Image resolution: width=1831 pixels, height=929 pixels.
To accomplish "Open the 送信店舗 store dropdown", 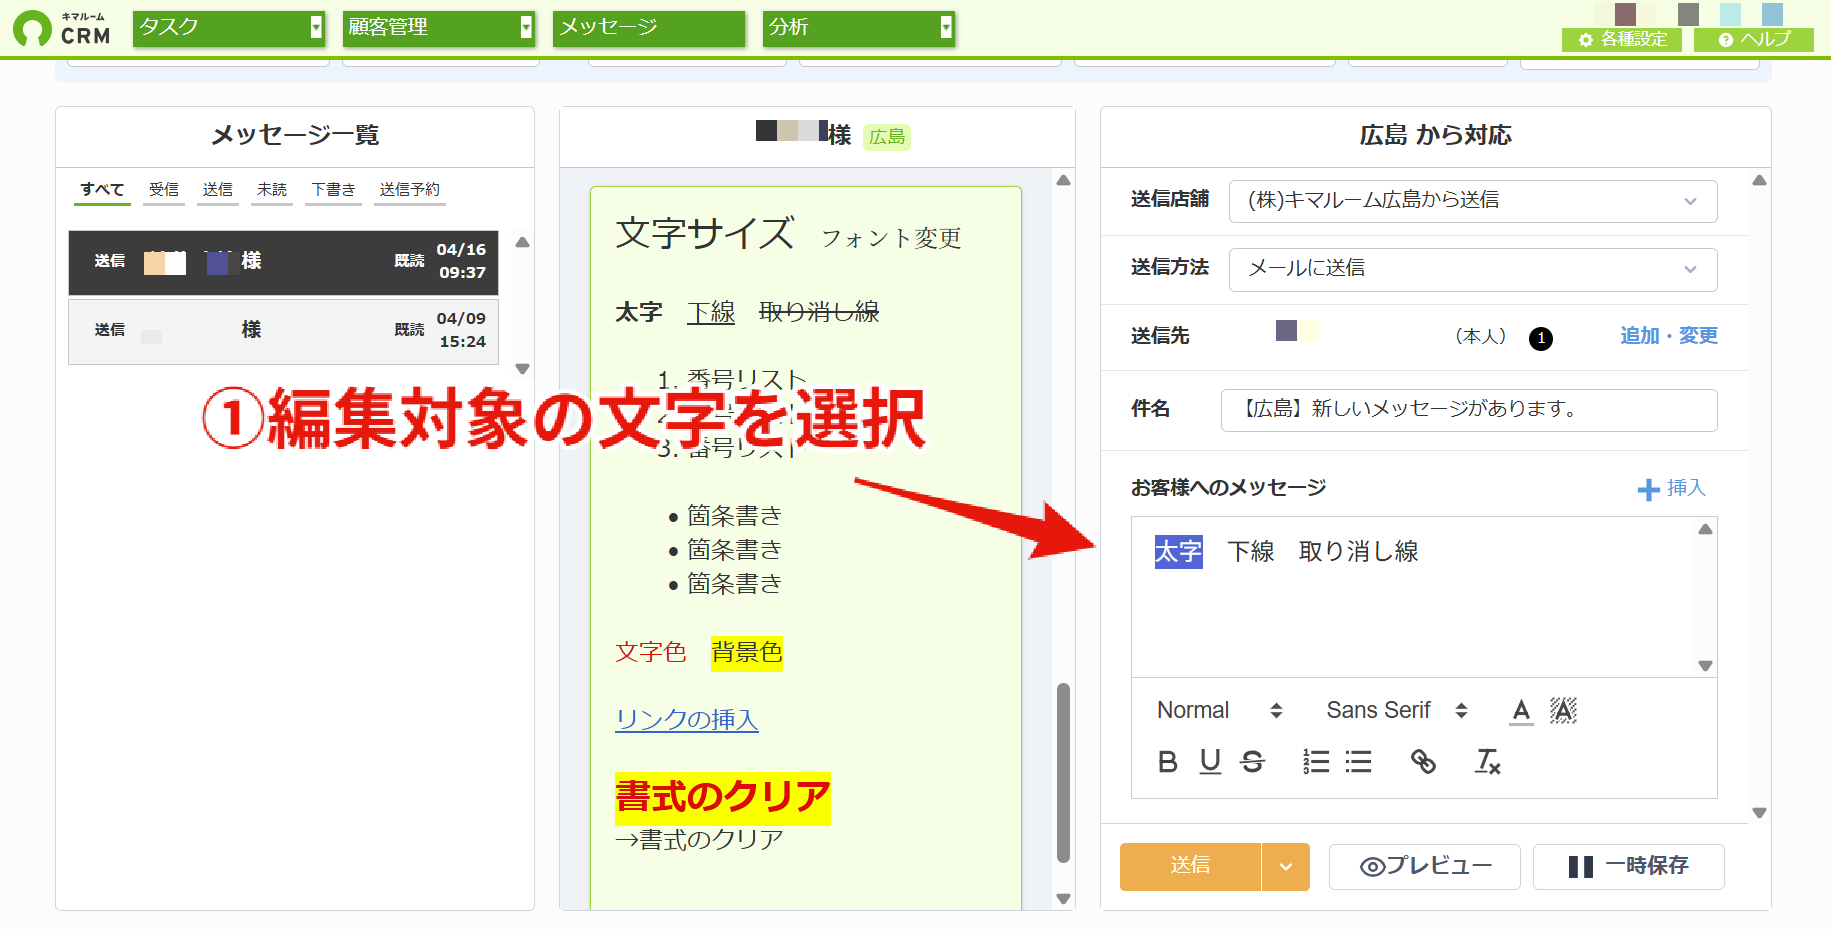I will click(x=1473, y=201).
